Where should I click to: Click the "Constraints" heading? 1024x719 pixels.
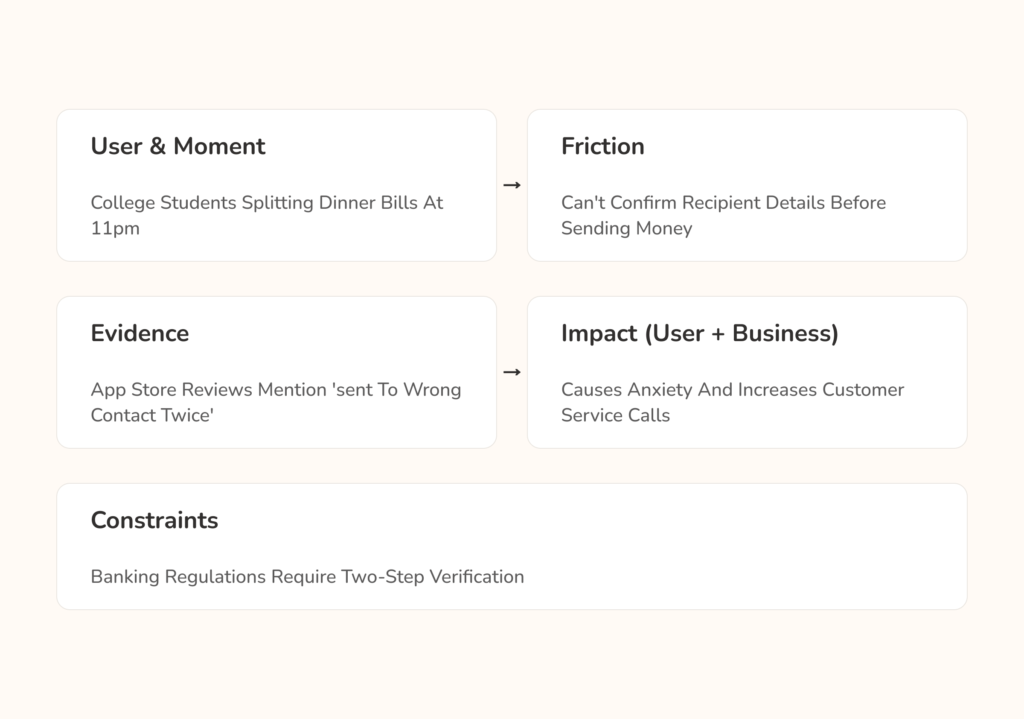click(x=154, y=520)
